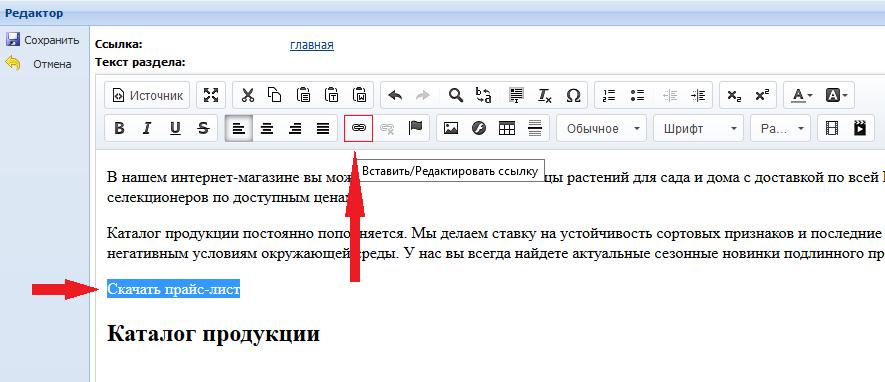Viewport: 885px width, 382px height.
Task: Insert Flash object icon
Action: coord(479,129)
